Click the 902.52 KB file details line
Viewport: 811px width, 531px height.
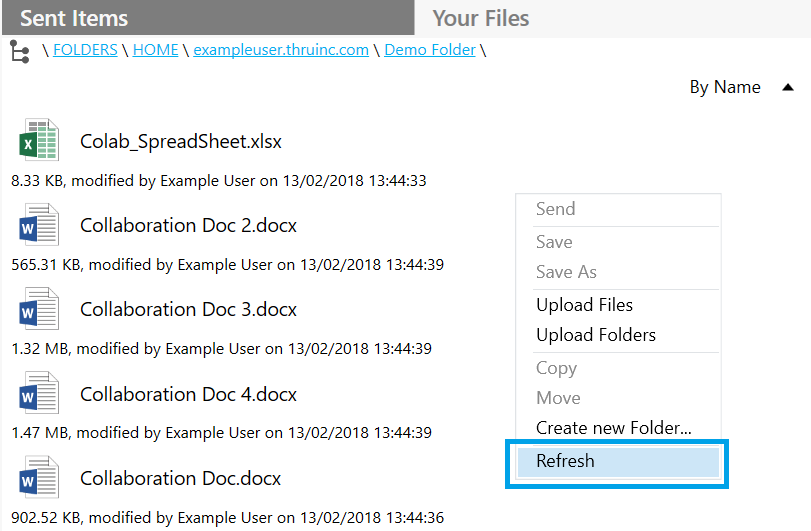tap(228, 518)
